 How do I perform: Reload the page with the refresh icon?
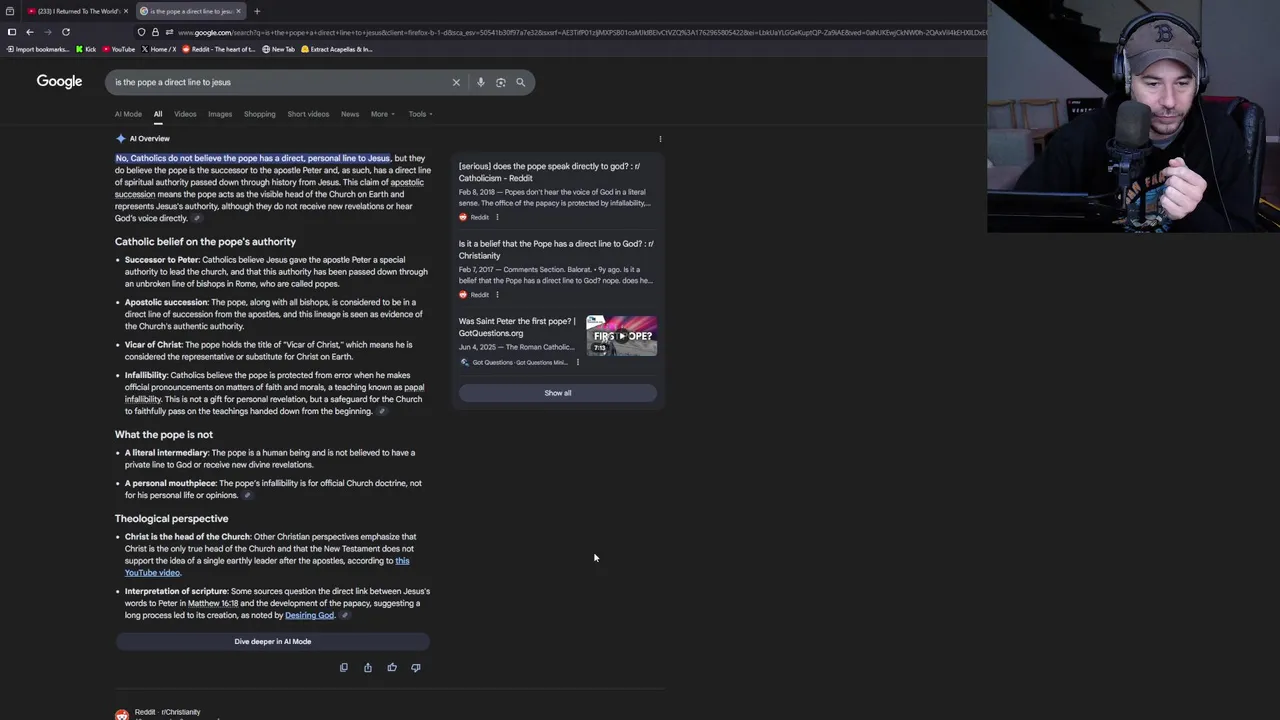66,32
